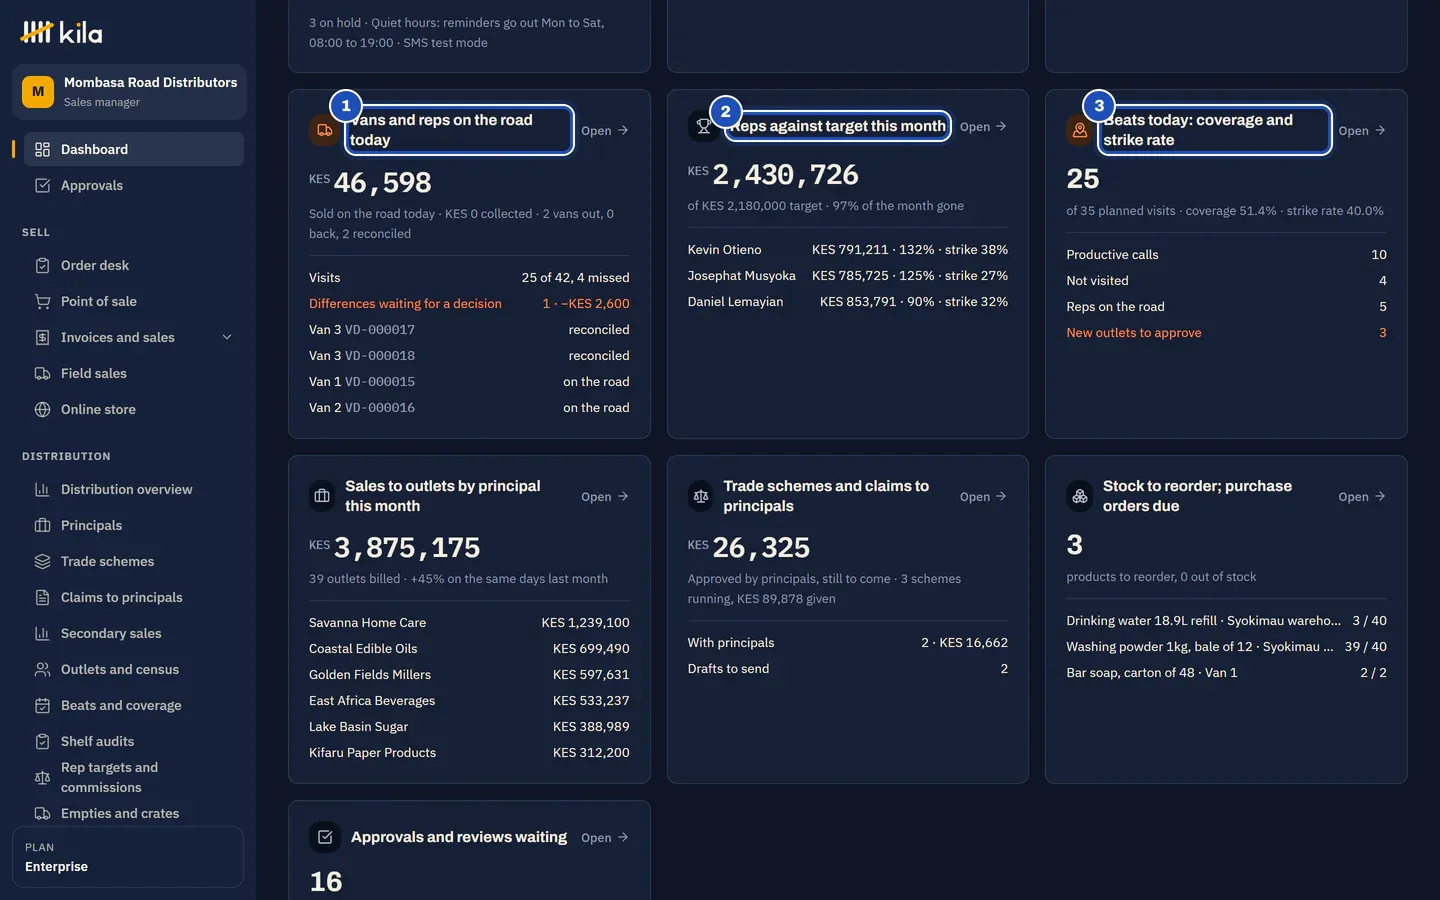Click Drafts to send row
The image size is (1440, 900).
(x=848, y=668)
